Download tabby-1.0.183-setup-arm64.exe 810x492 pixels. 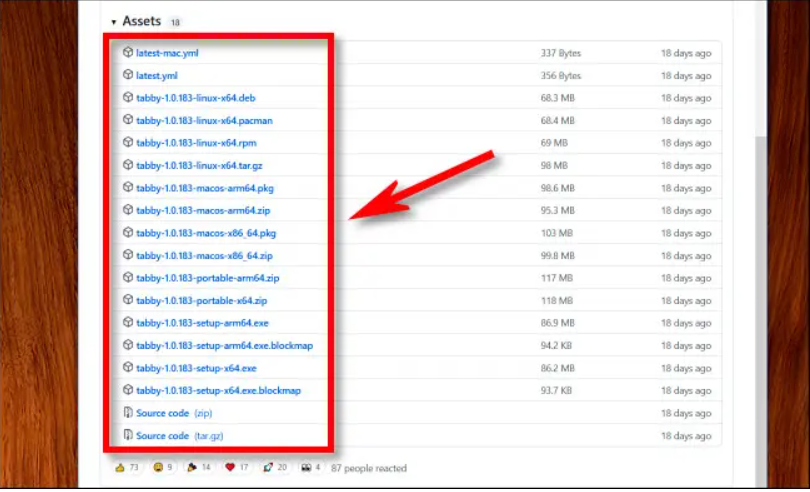coord(202,323)
